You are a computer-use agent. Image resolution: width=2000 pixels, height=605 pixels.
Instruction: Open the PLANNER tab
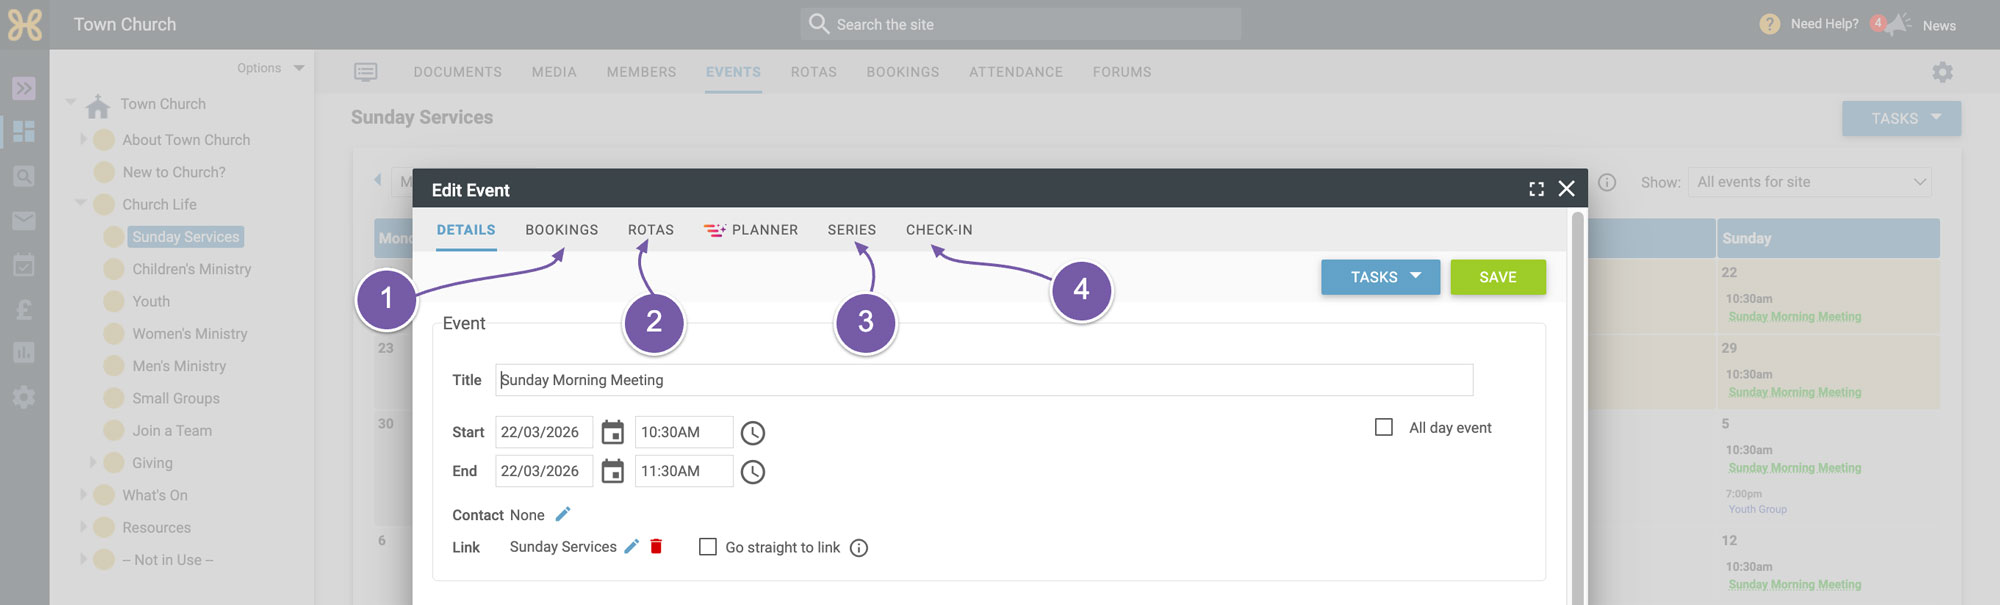pos(751,230)
